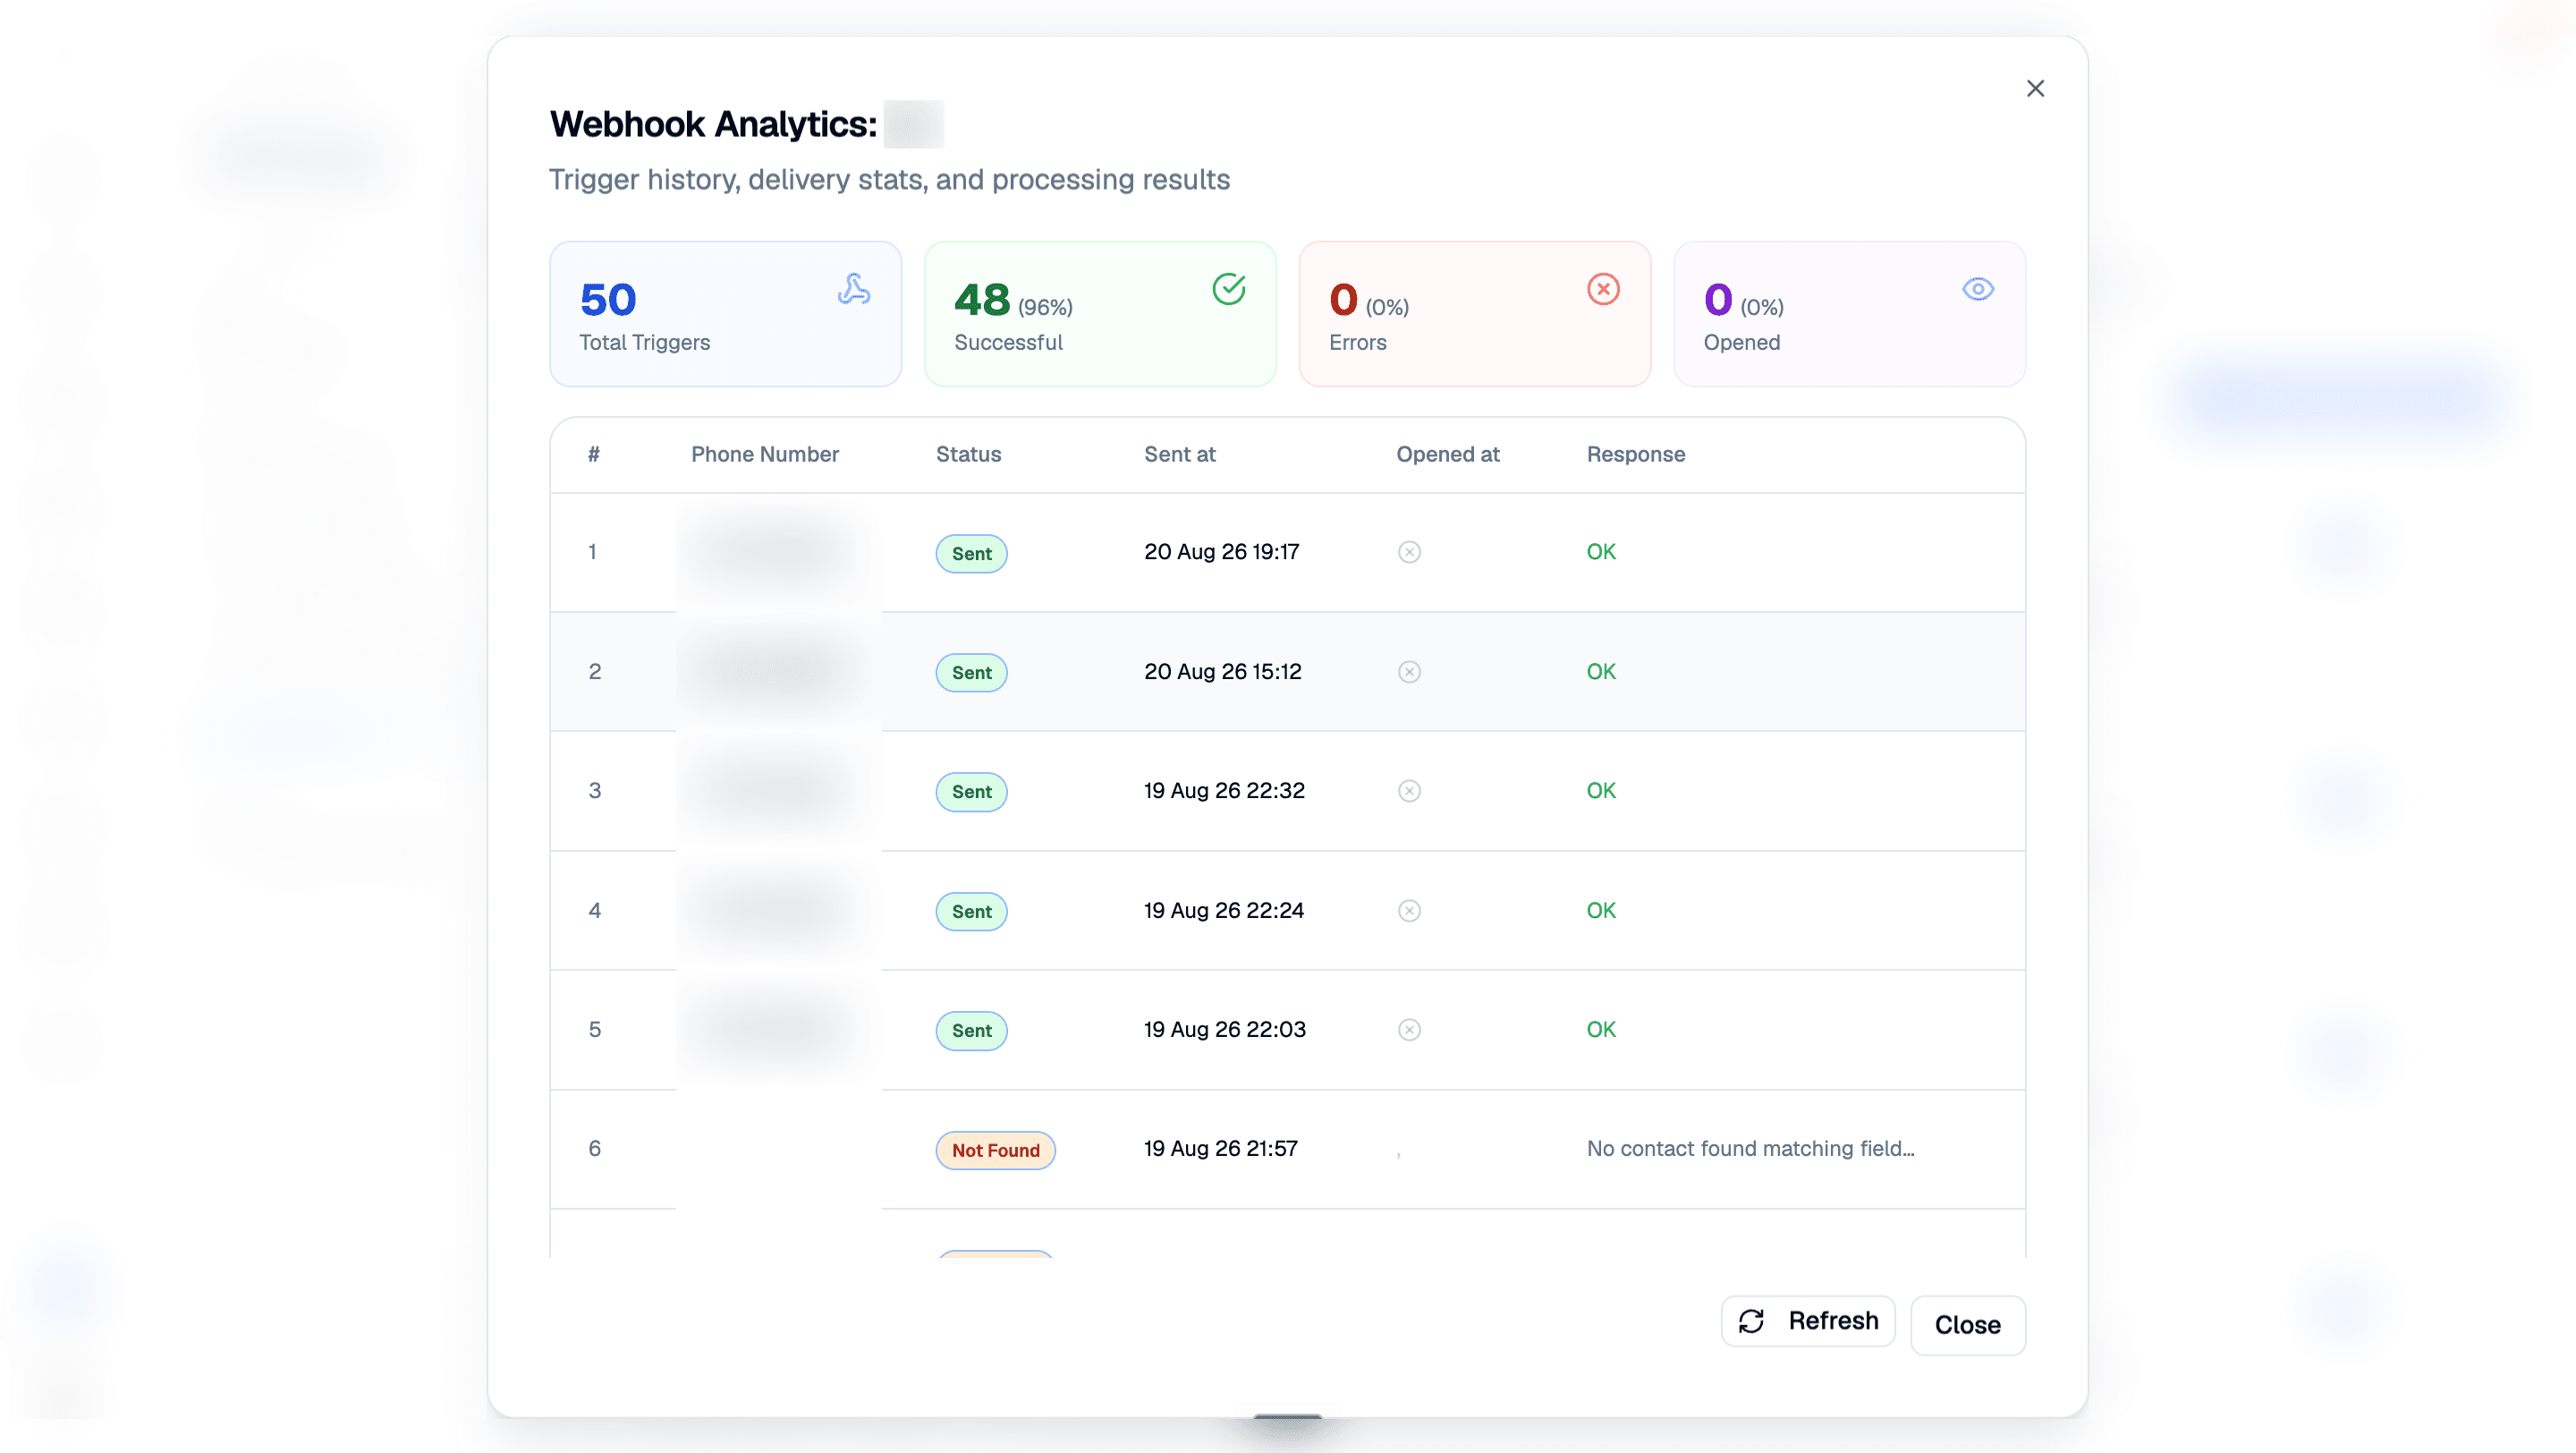
Task: Click the '19 Aug 26 22:24' timestamp
Action: (1224, 911)
